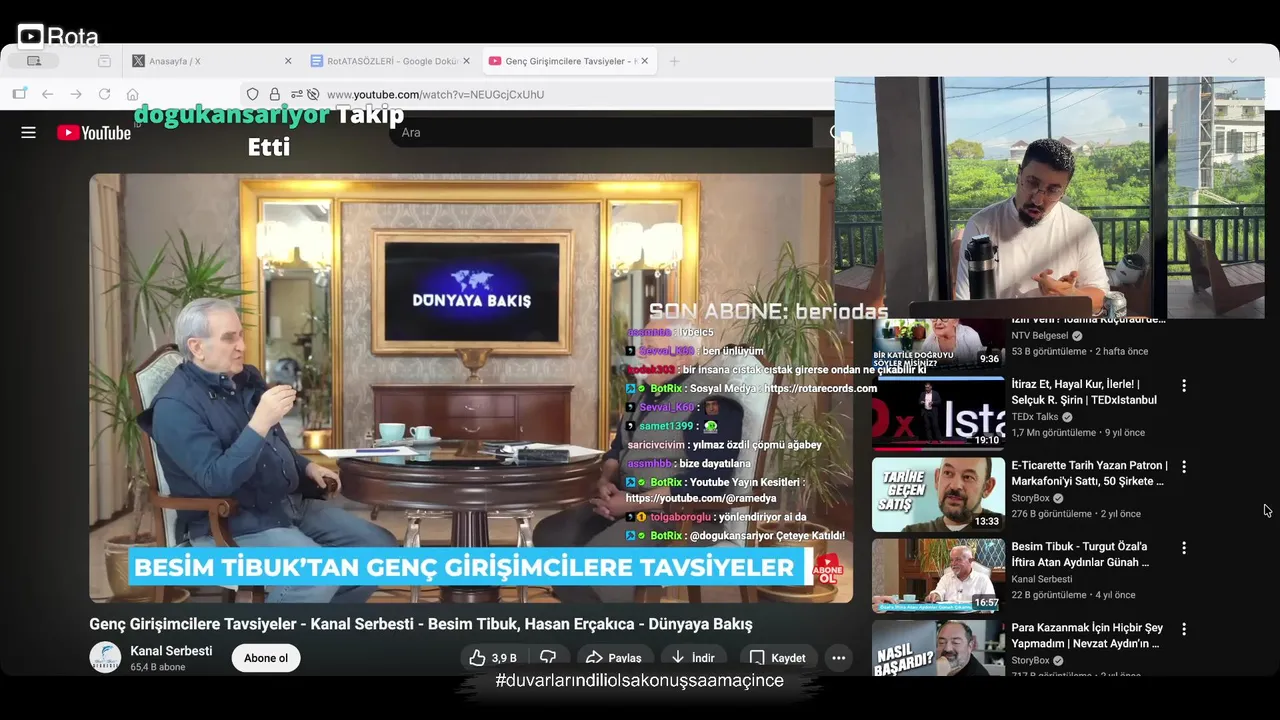
Task: Go to browser home page icon
Action: (132, 94)
